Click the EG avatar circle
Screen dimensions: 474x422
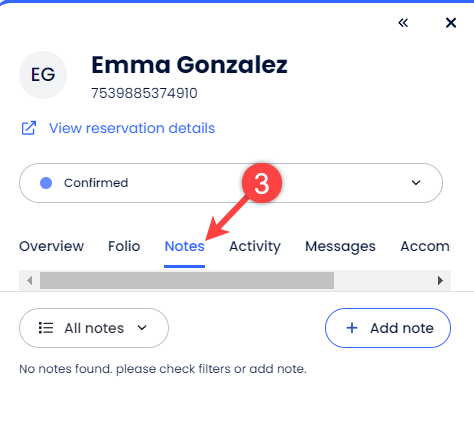click(x=43, y=75)
